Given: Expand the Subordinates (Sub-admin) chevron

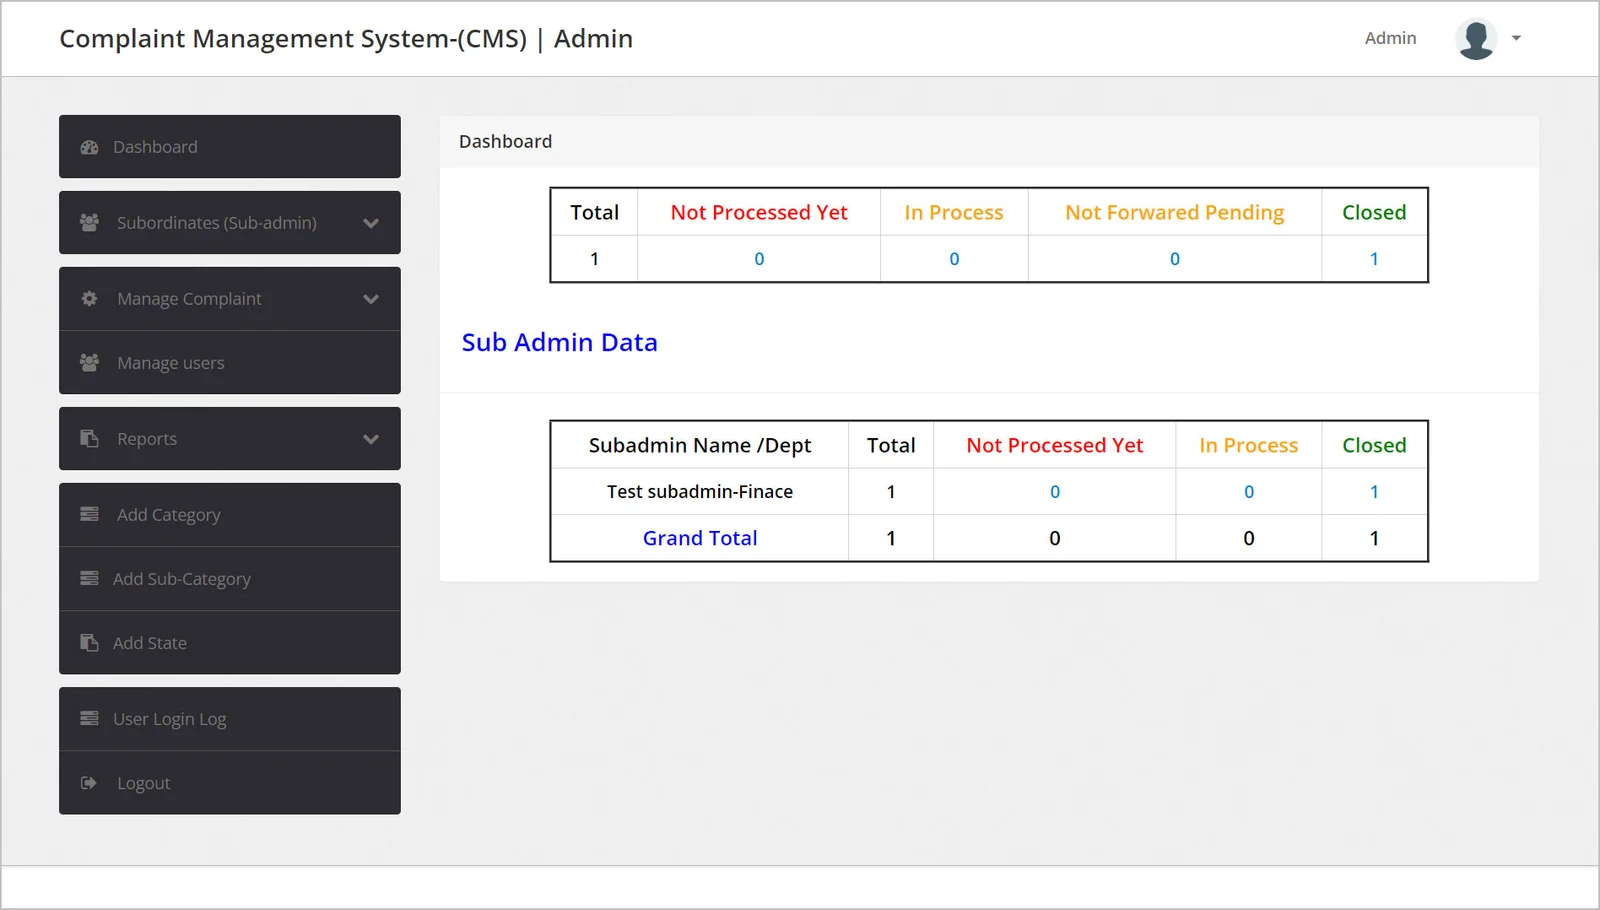Looking at the screenshot, I should pos(371,223).
